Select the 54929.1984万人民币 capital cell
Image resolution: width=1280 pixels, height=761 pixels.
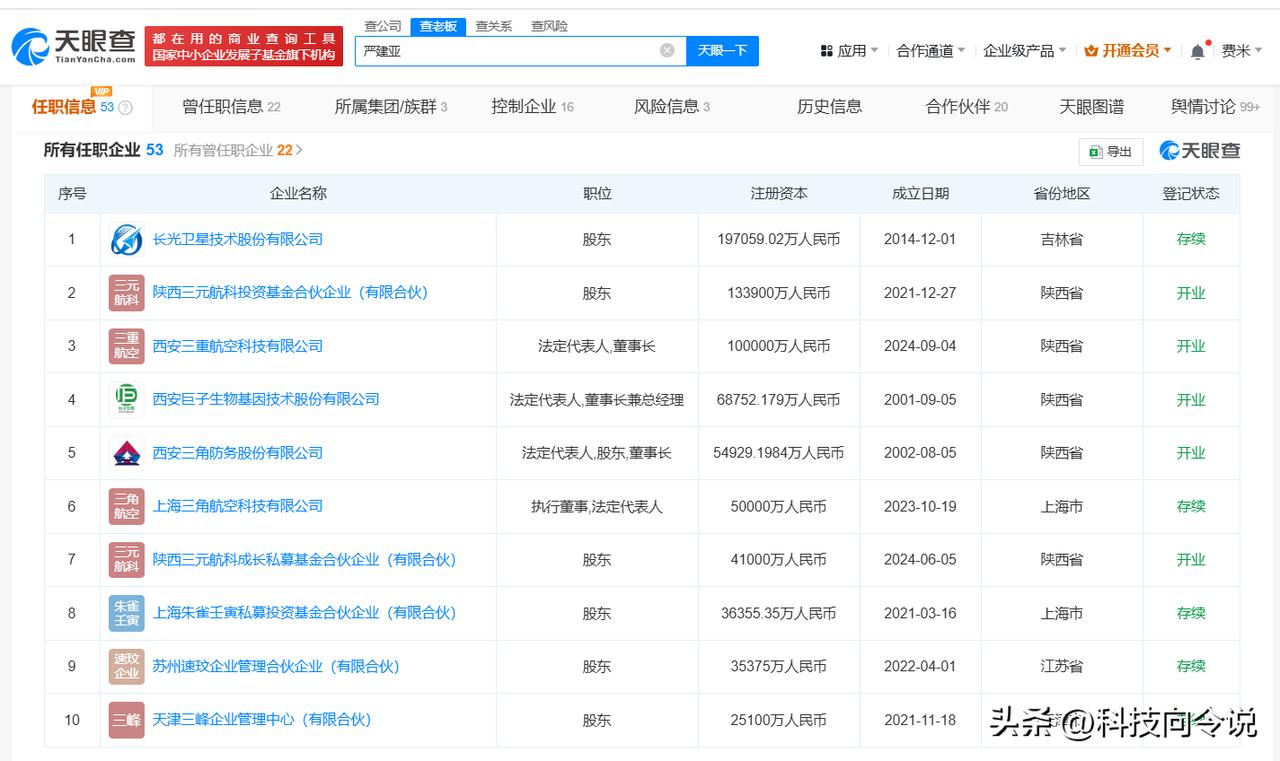[x=779, y=453]
